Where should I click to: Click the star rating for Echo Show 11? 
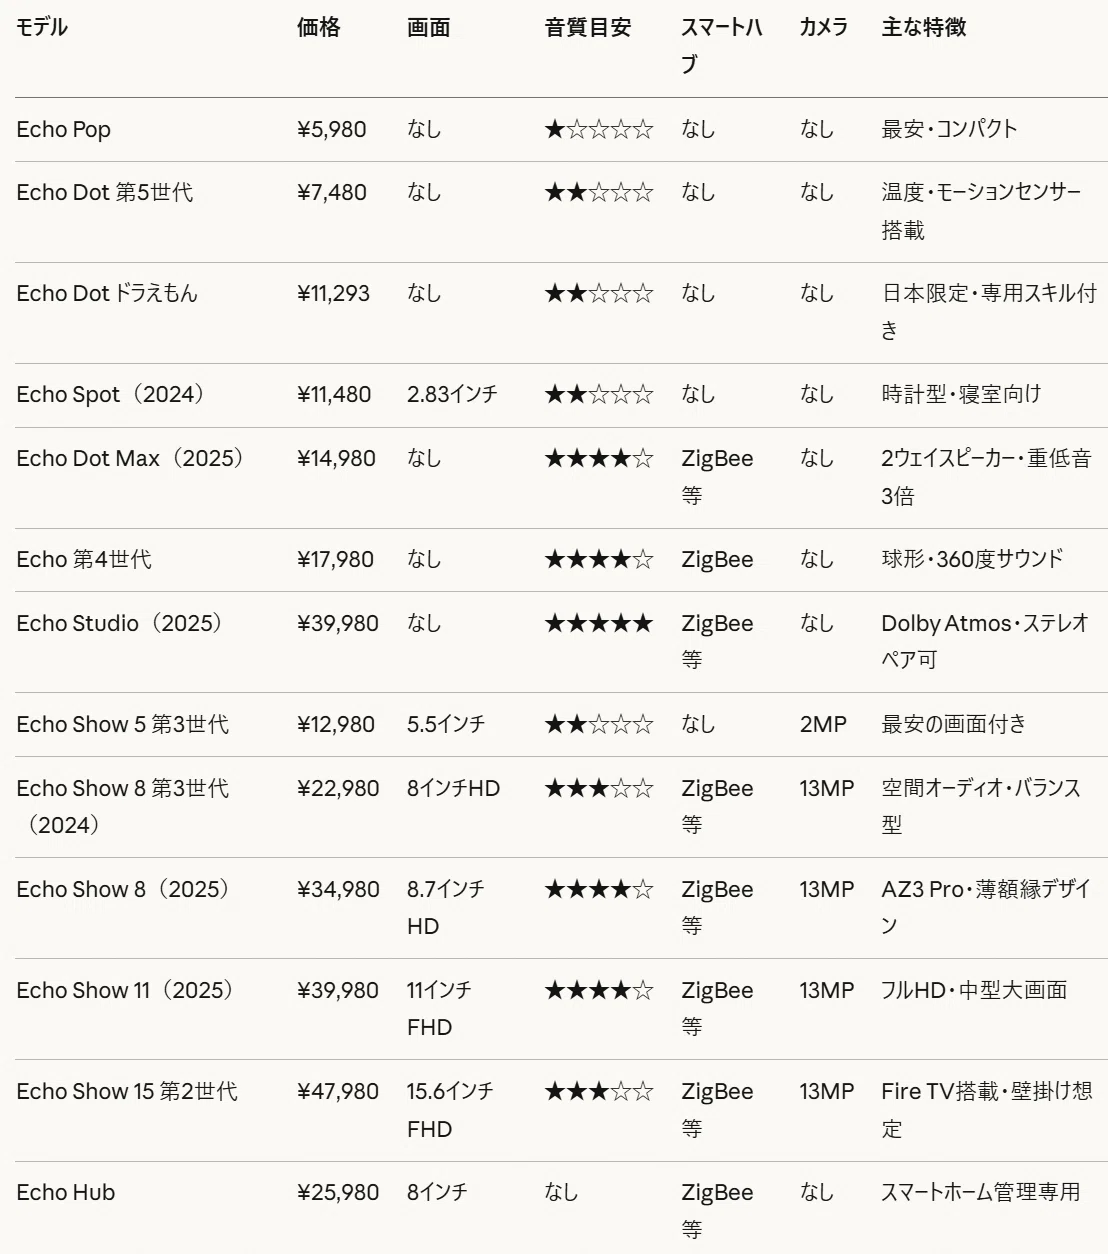point(599,991)
